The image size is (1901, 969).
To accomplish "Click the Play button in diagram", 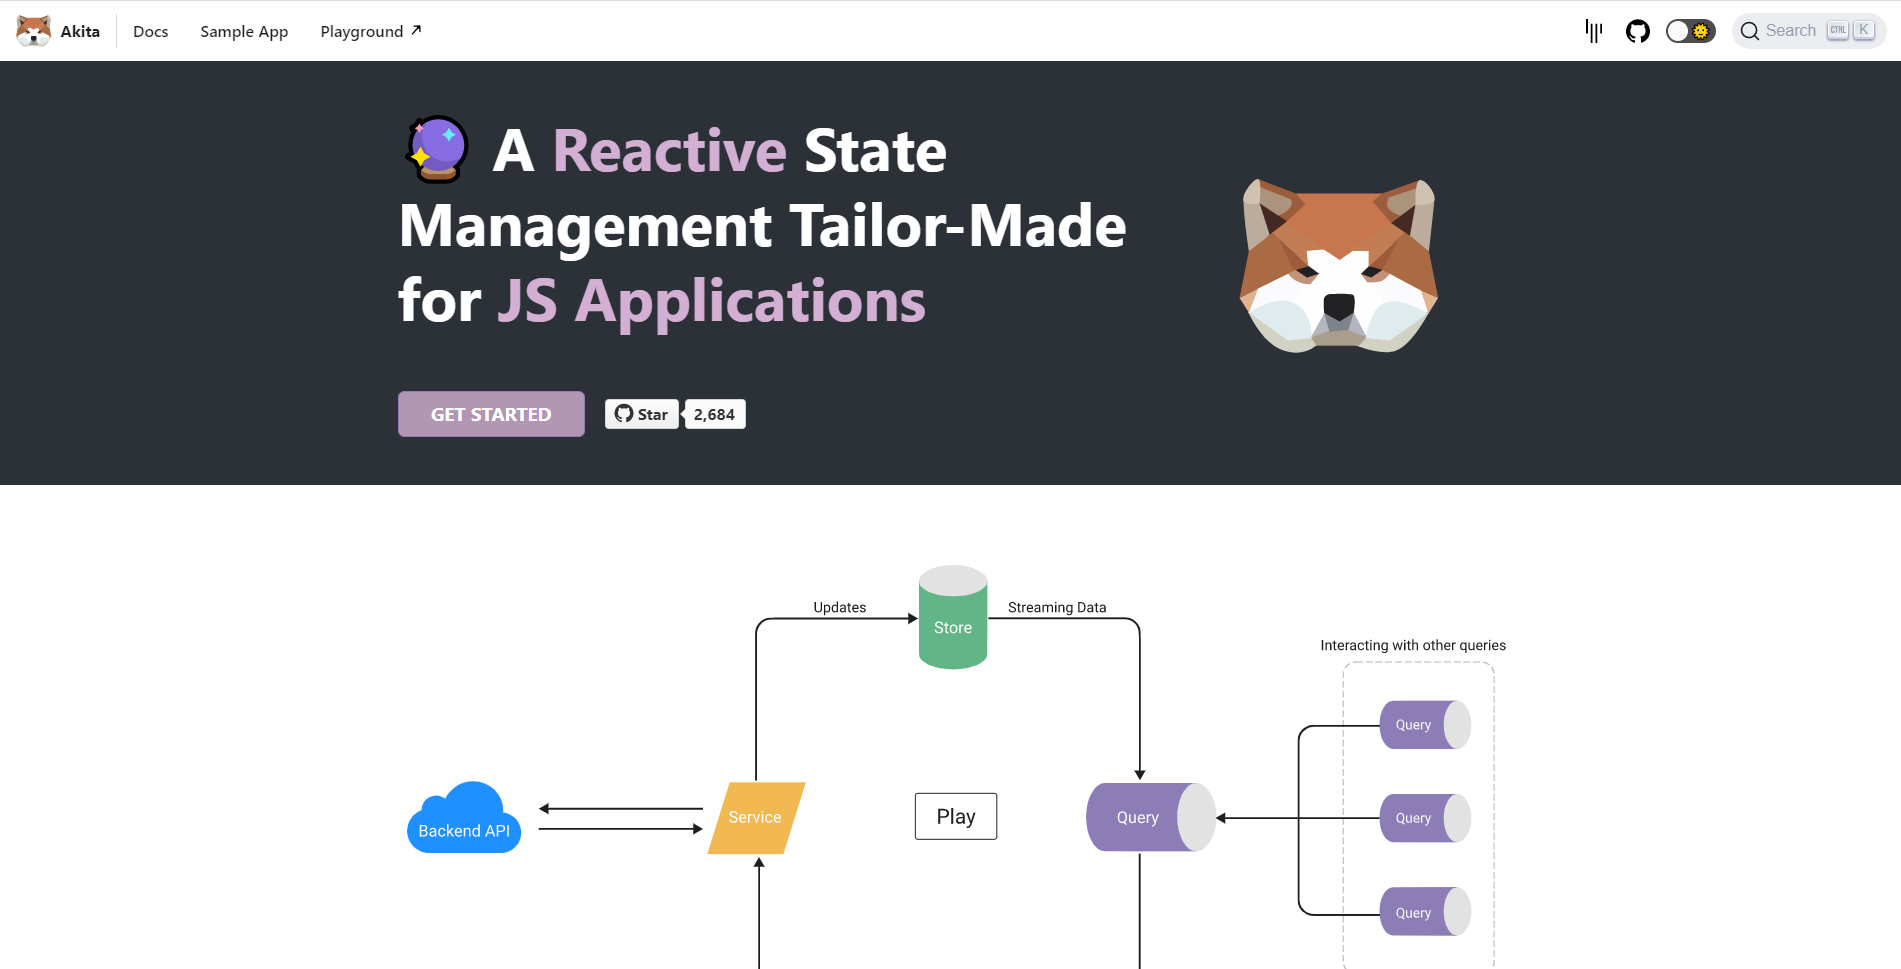I will [x=955, y=816].
